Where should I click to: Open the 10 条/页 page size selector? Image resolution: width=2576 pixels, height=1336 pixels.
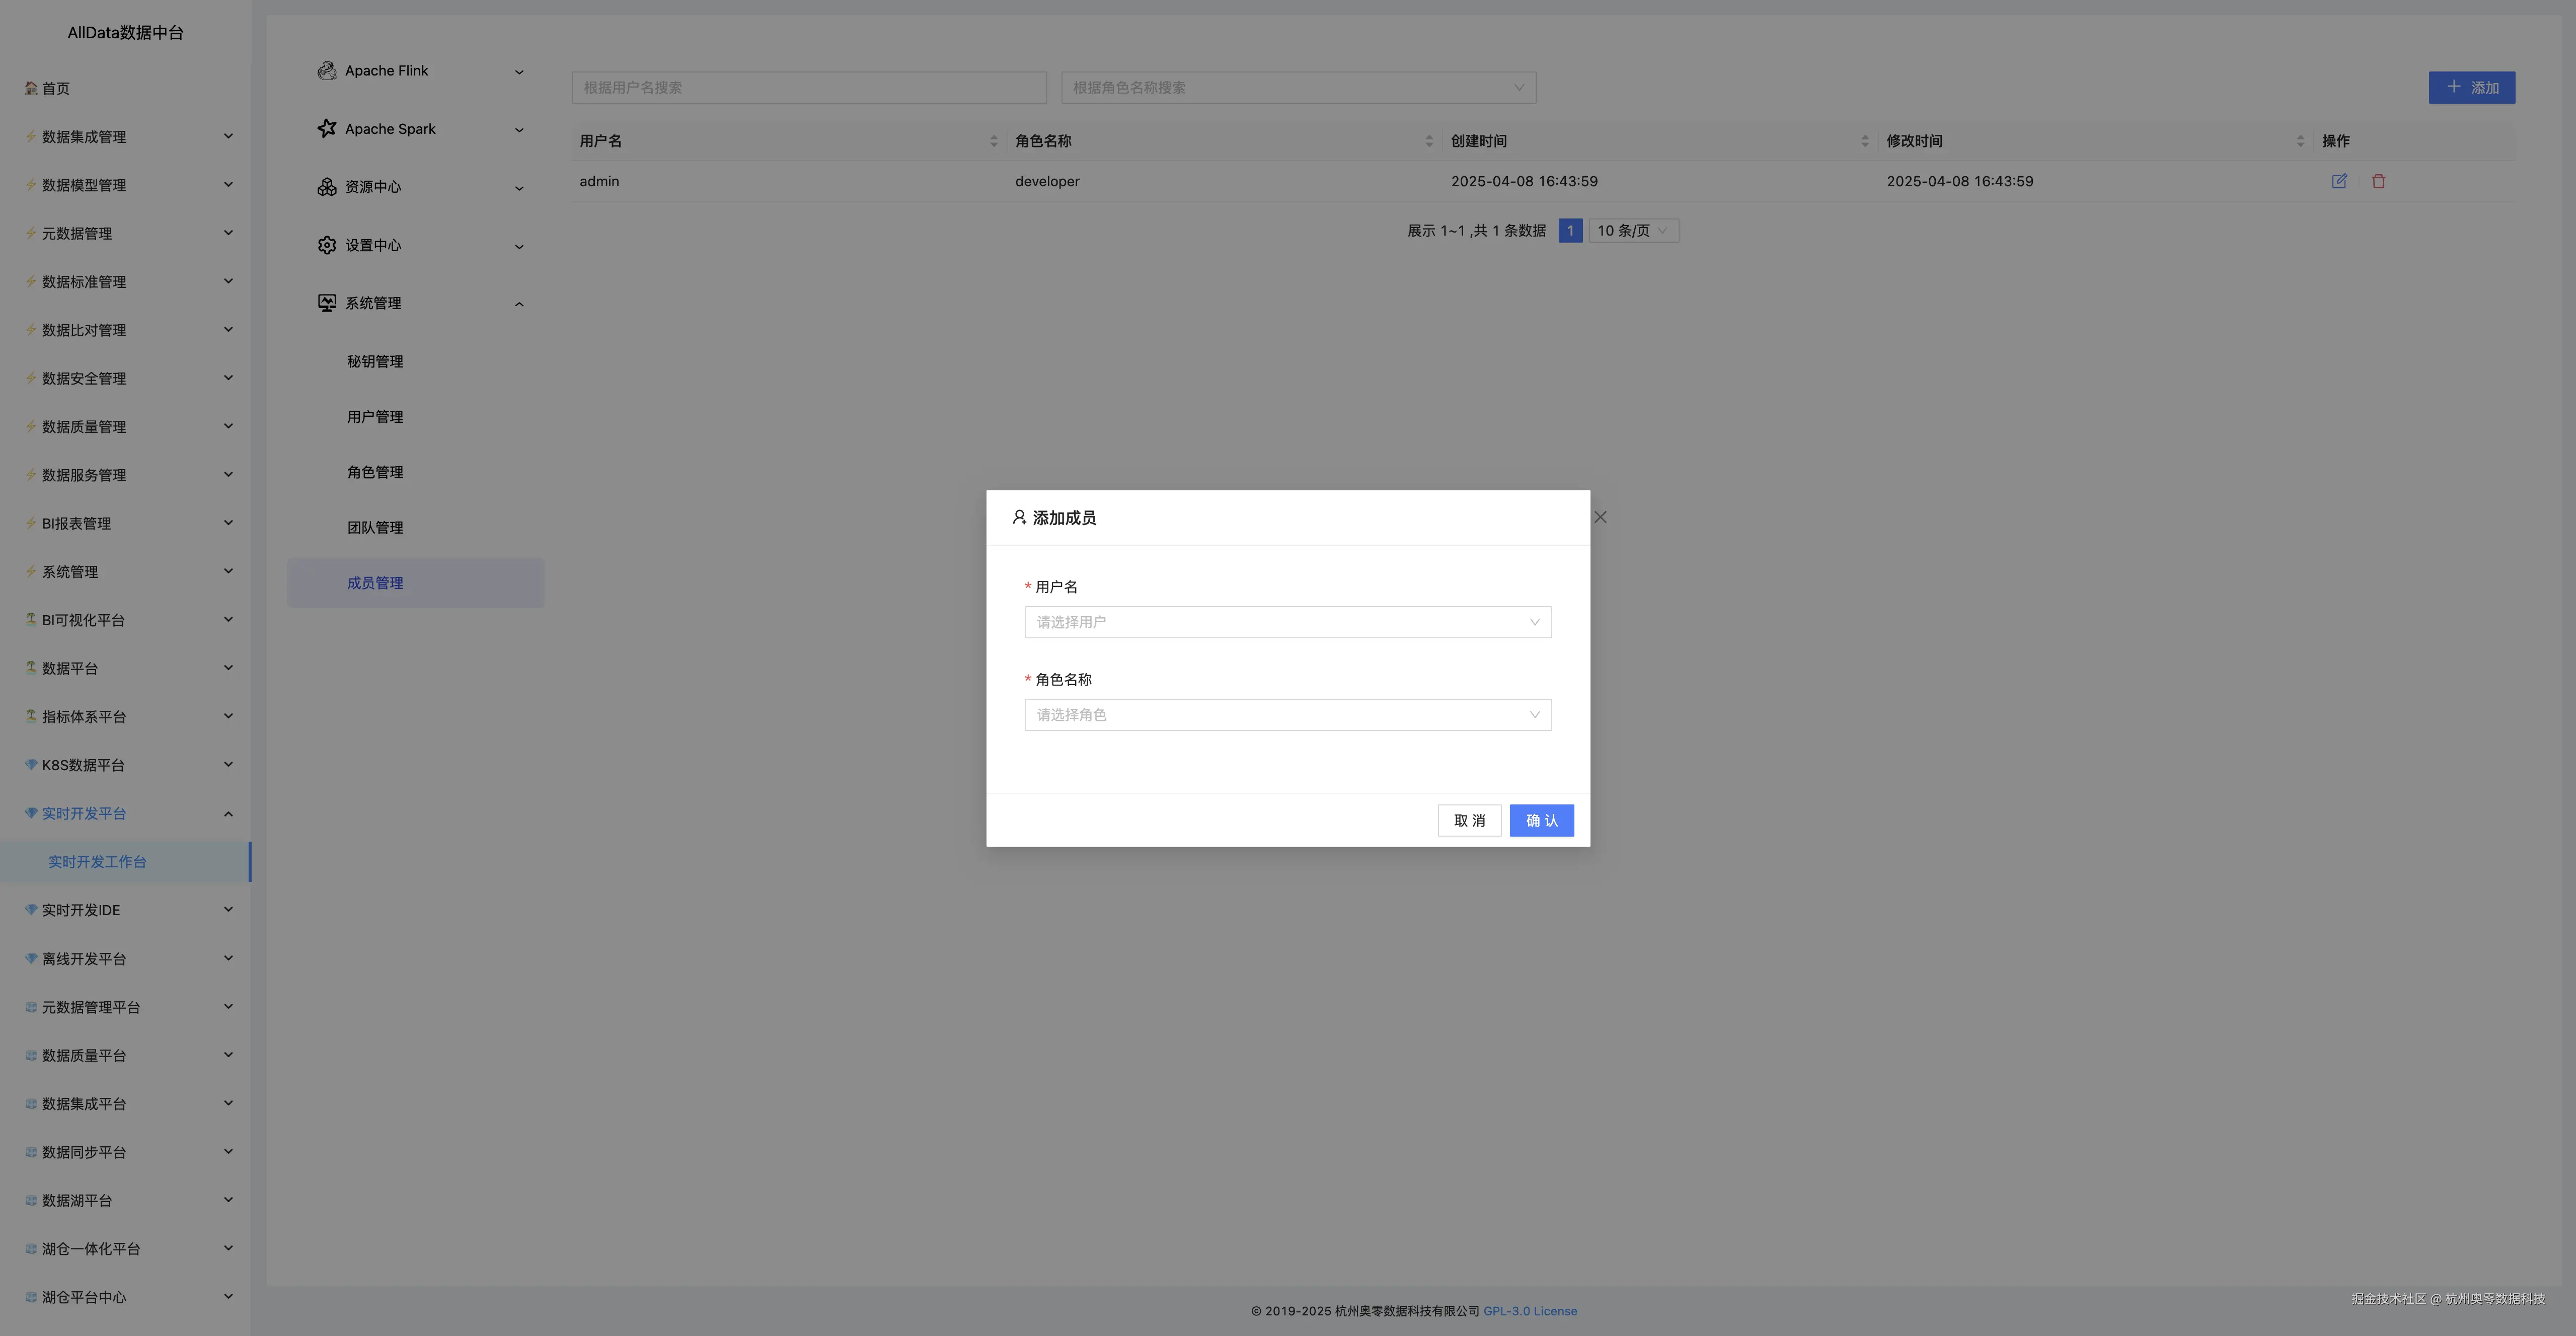[x=1633, y=231]
